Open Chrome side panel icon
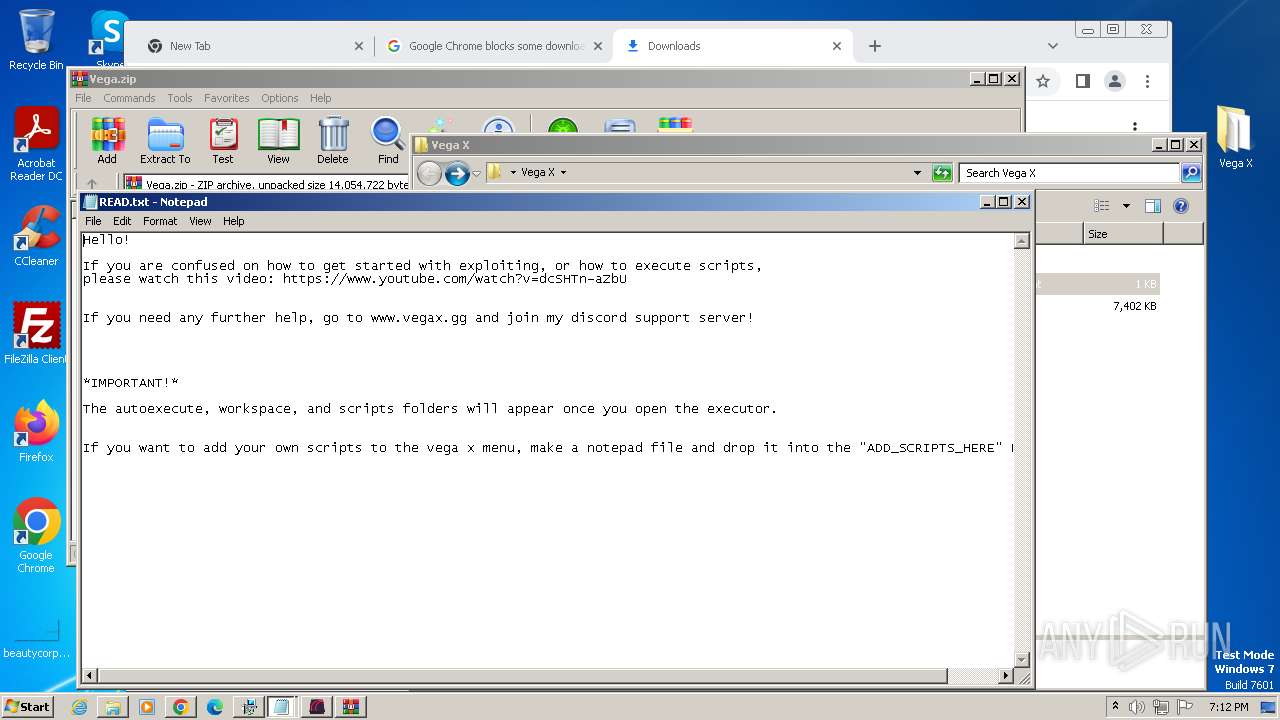 [1082, 81]
